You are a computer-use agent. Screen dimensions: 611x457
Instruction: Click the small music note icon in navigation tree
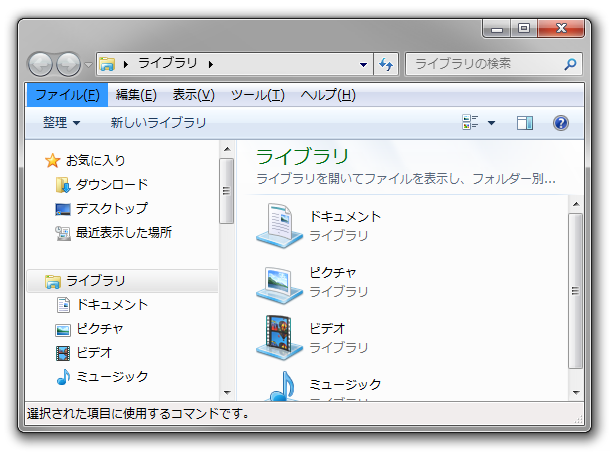(x=63, y=377)
